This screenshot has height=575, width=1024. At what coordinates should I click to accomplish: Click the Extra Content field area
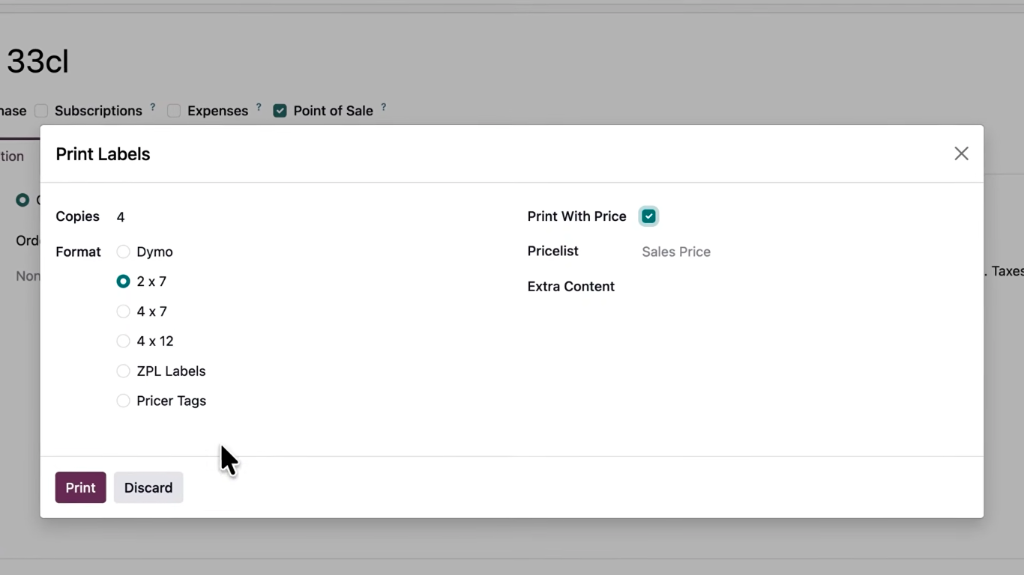pyautogui.click(x=803, y=287)
